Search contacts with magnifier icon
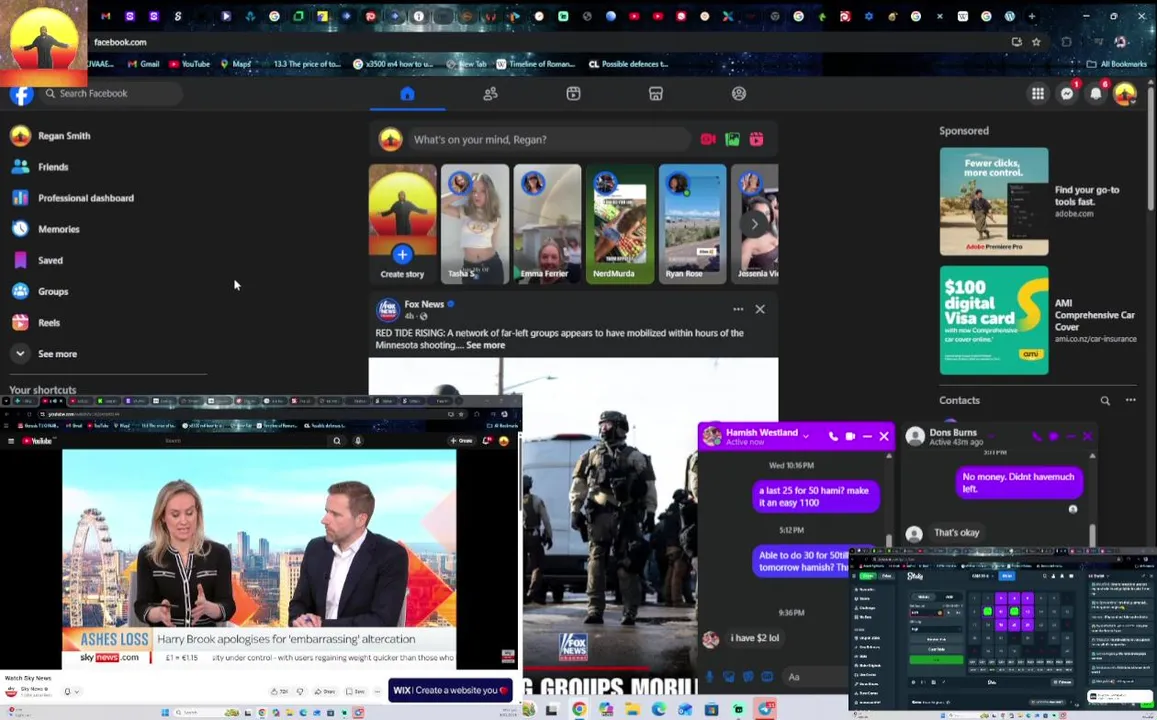 tap(1105, 401)
